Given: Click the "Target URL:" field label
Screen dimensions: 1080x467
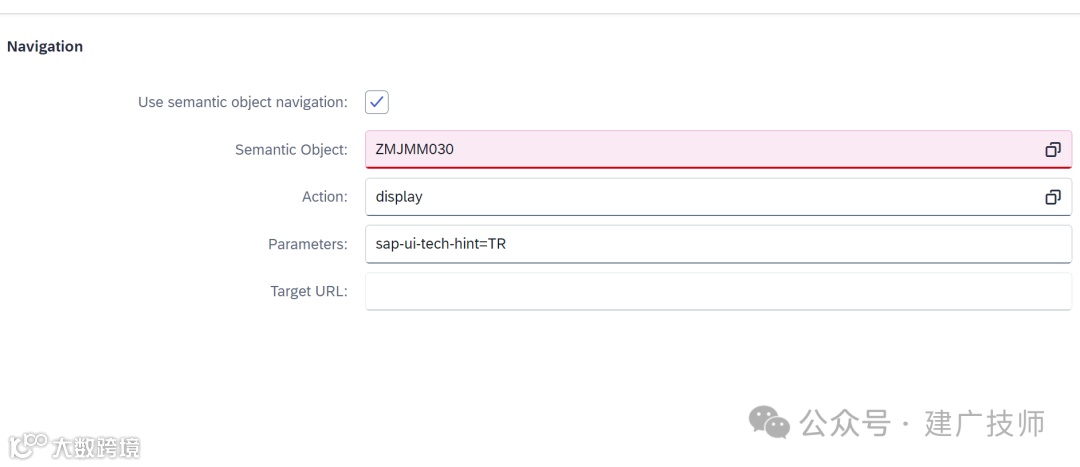Looking at the screenshot, I should (x=308, y=291).
